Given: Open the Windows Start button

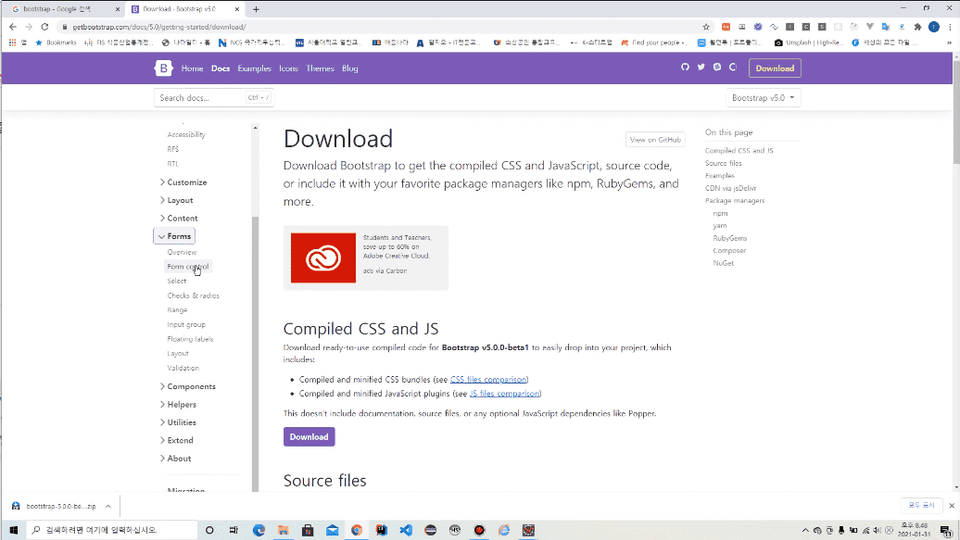Looking at the screenshot, I should pyautogui.click(x=13, y=530).
